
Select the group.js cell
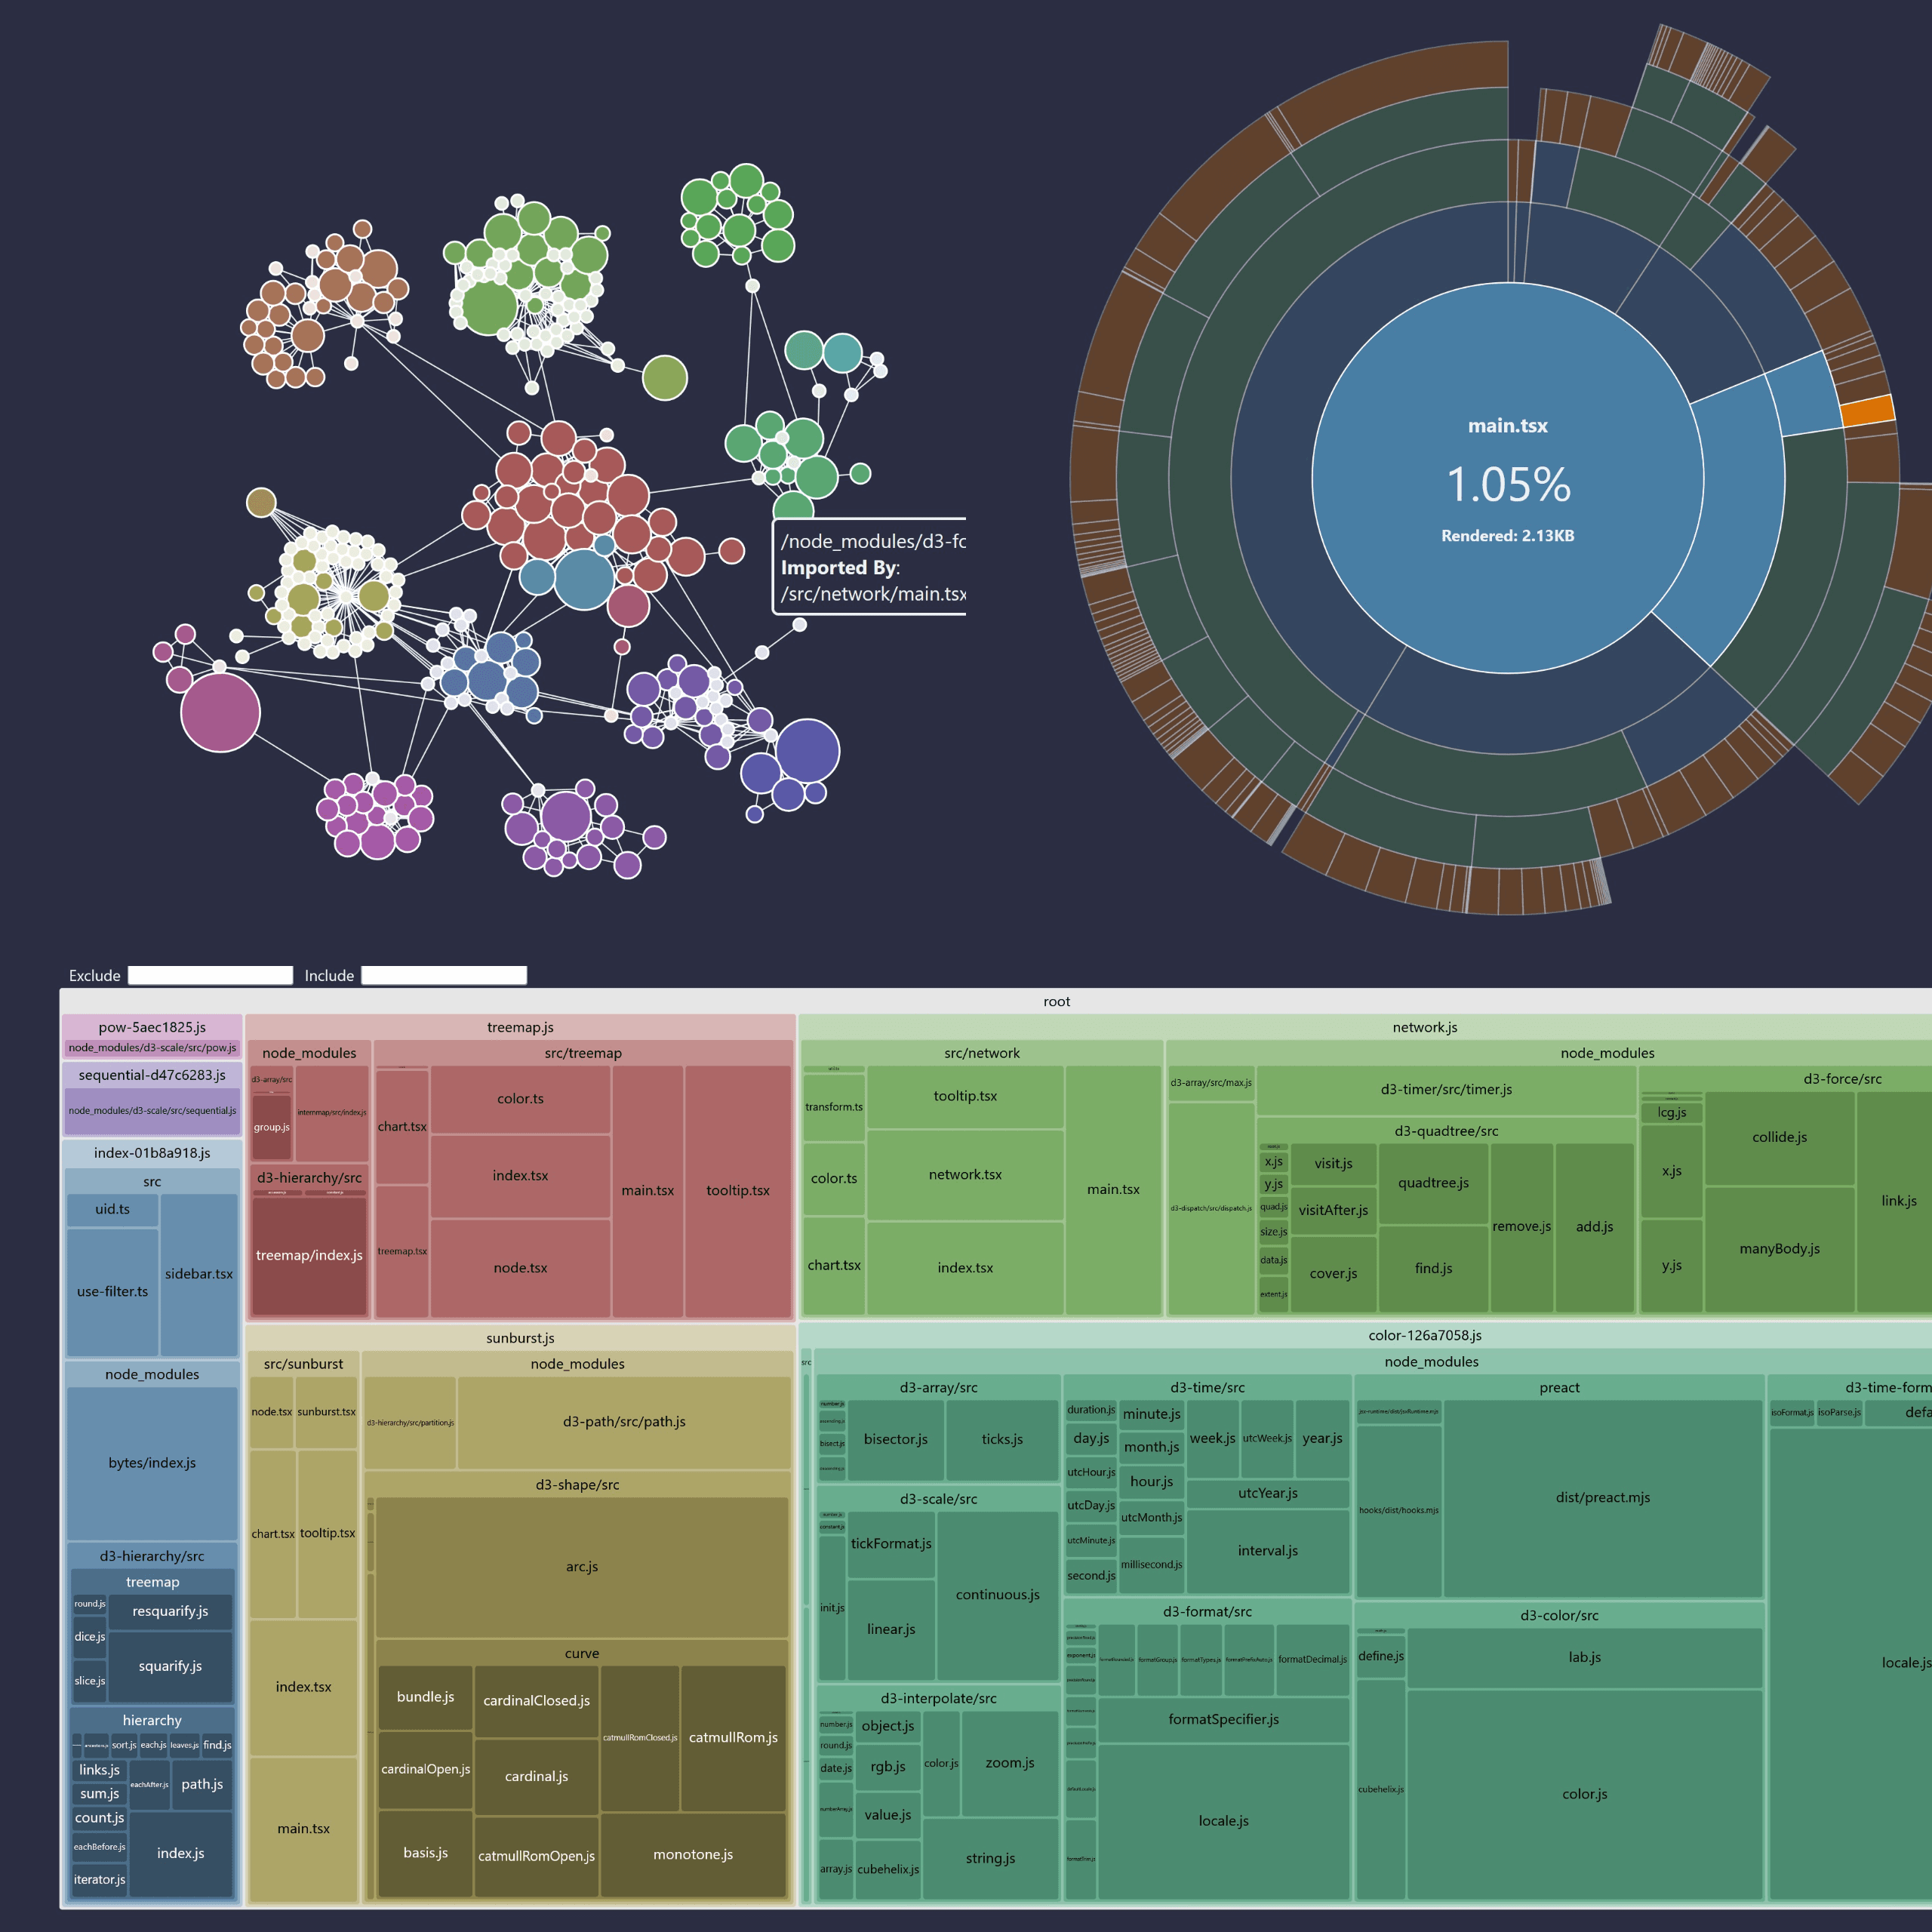[x=271, y=1127]
